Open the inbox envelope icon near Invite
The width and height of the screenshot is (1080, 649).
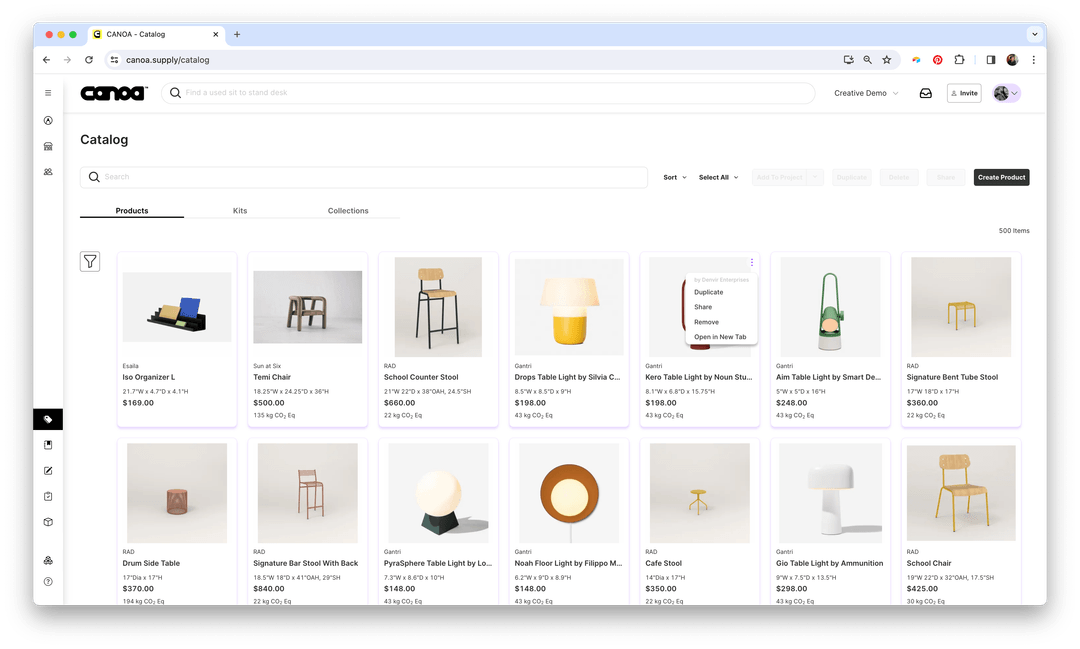point(925,93)
